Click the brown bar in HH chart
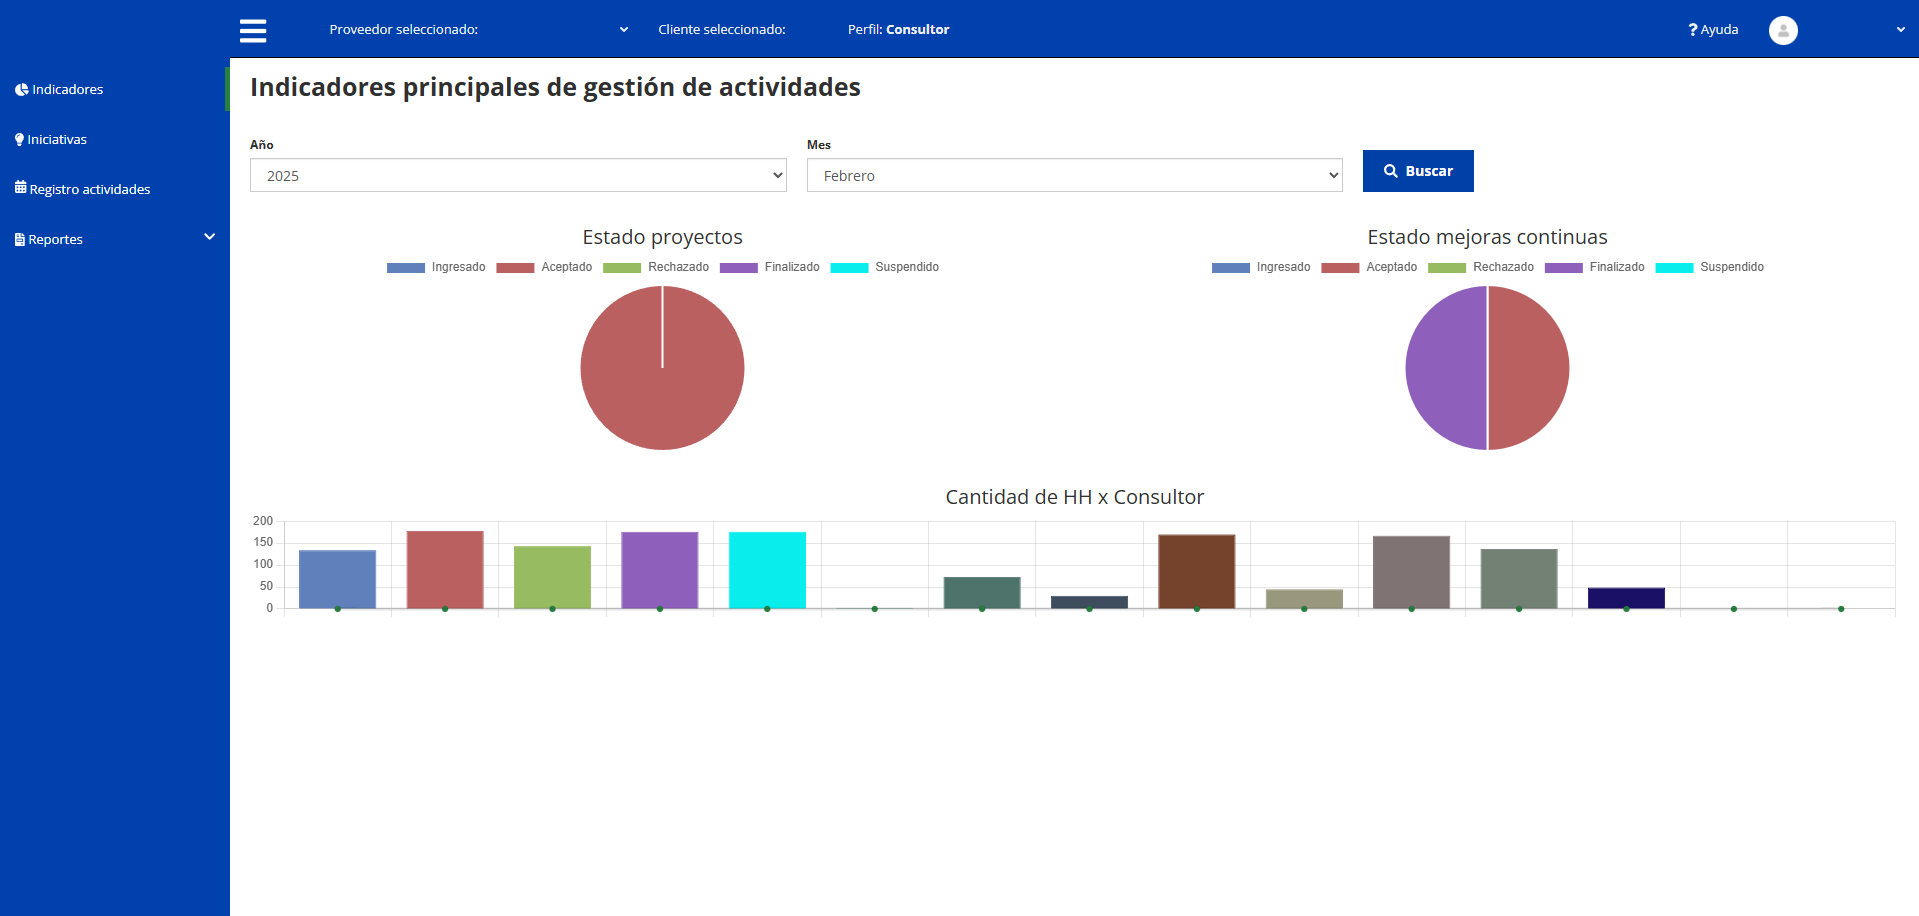Viewport: 1919px width, 916px height. (1196, 571)
